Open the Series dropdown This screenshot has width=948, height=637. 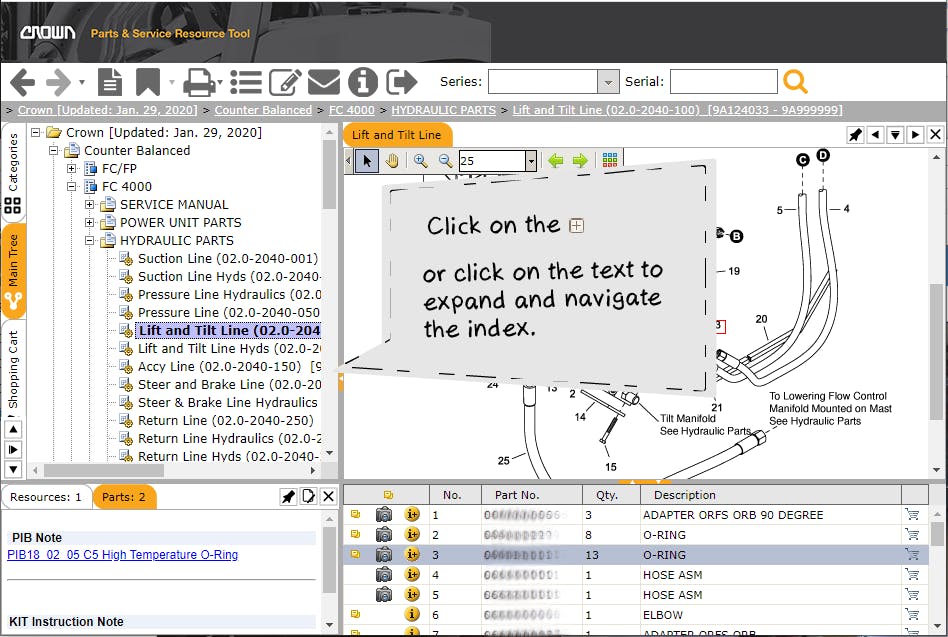(608, 82)
